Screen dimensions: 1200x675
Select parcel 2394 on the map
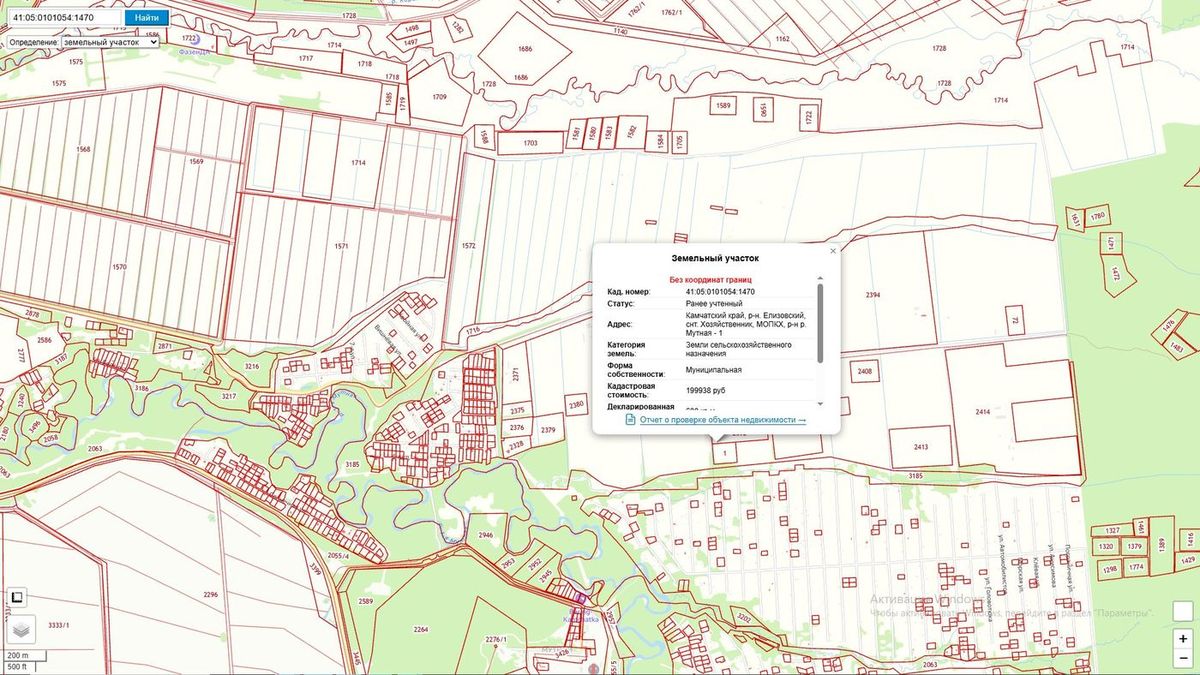click(x=873, y=295)
